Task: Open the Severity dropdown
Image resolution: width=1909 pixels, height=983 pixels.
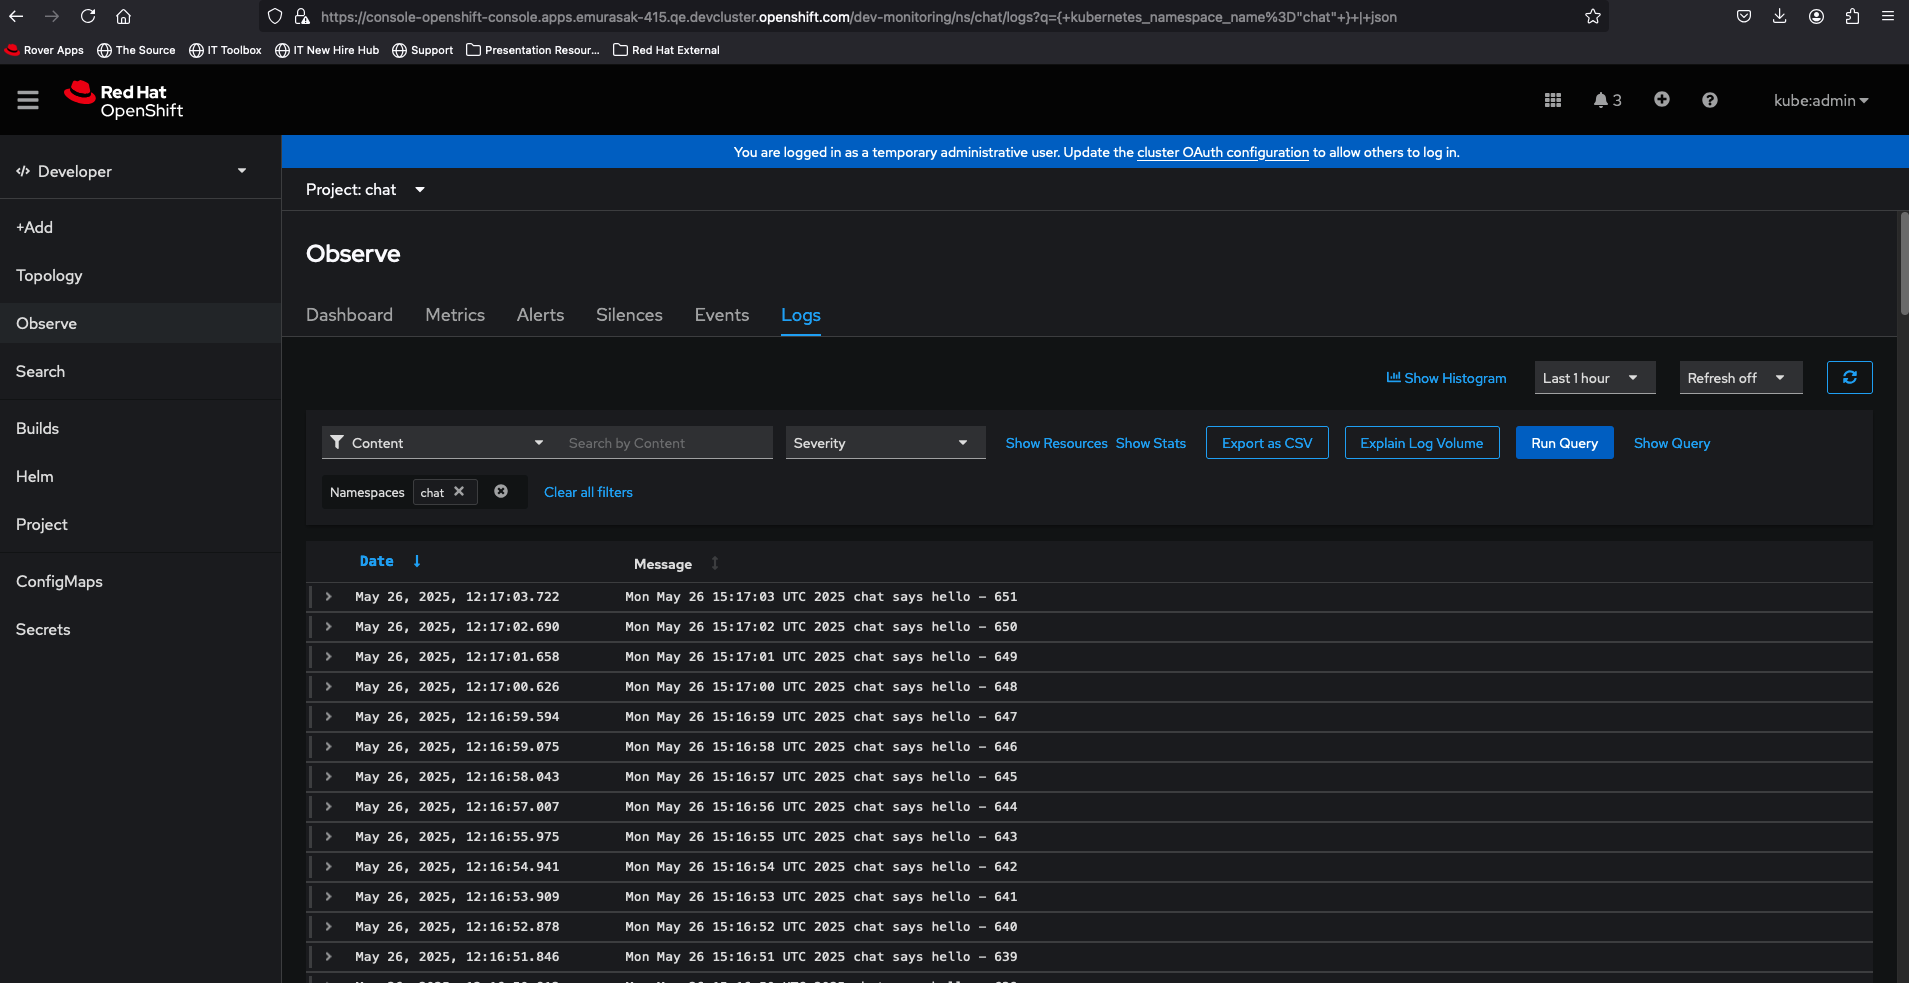Action: click(884, 443)
